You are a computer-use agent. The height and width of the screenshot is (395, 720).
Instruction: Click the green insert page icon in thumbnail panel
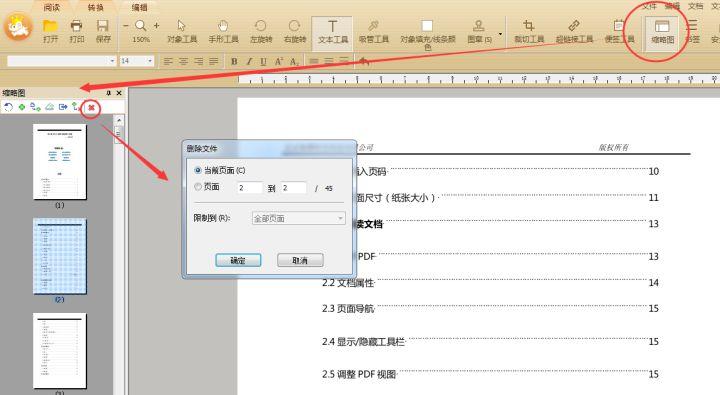[22, 107]
